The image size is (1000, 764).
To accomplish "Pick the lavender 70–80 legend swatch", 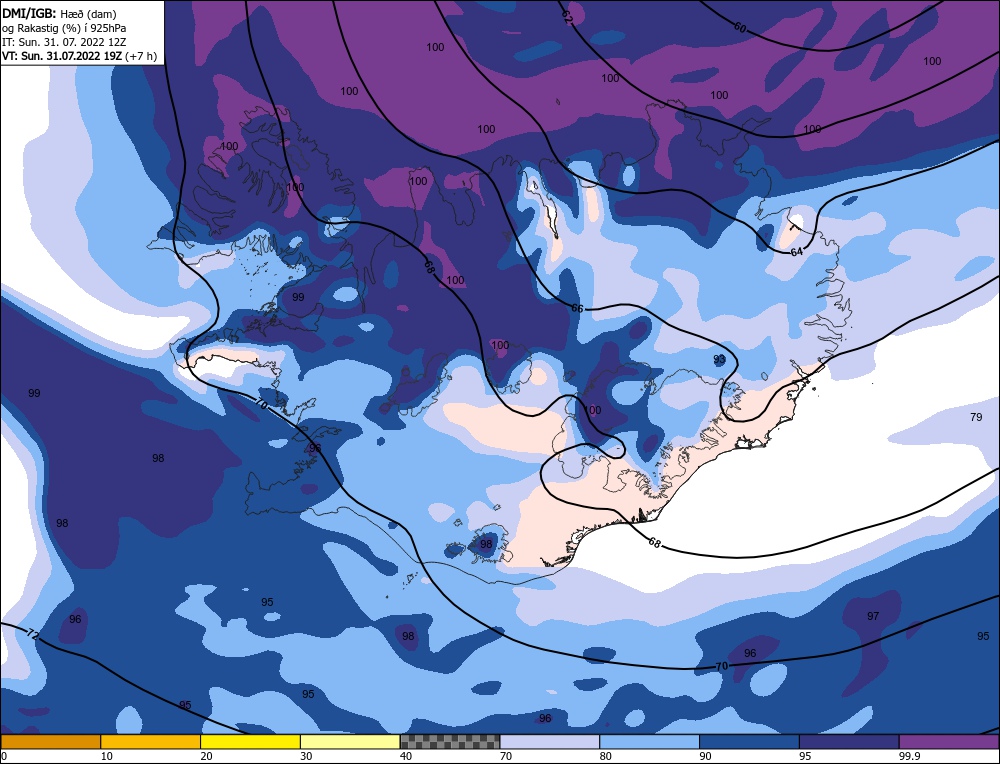I will (550, 742).
